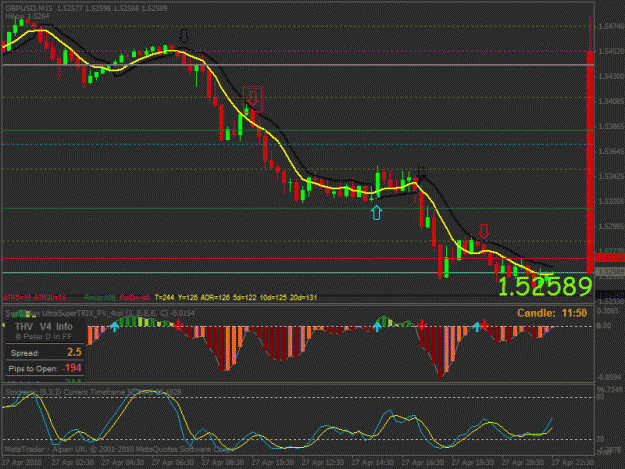The image size is (625, 469).
Task: Click the red price tag on price axis
Action: pyautogui.click(x=610, y=258)
